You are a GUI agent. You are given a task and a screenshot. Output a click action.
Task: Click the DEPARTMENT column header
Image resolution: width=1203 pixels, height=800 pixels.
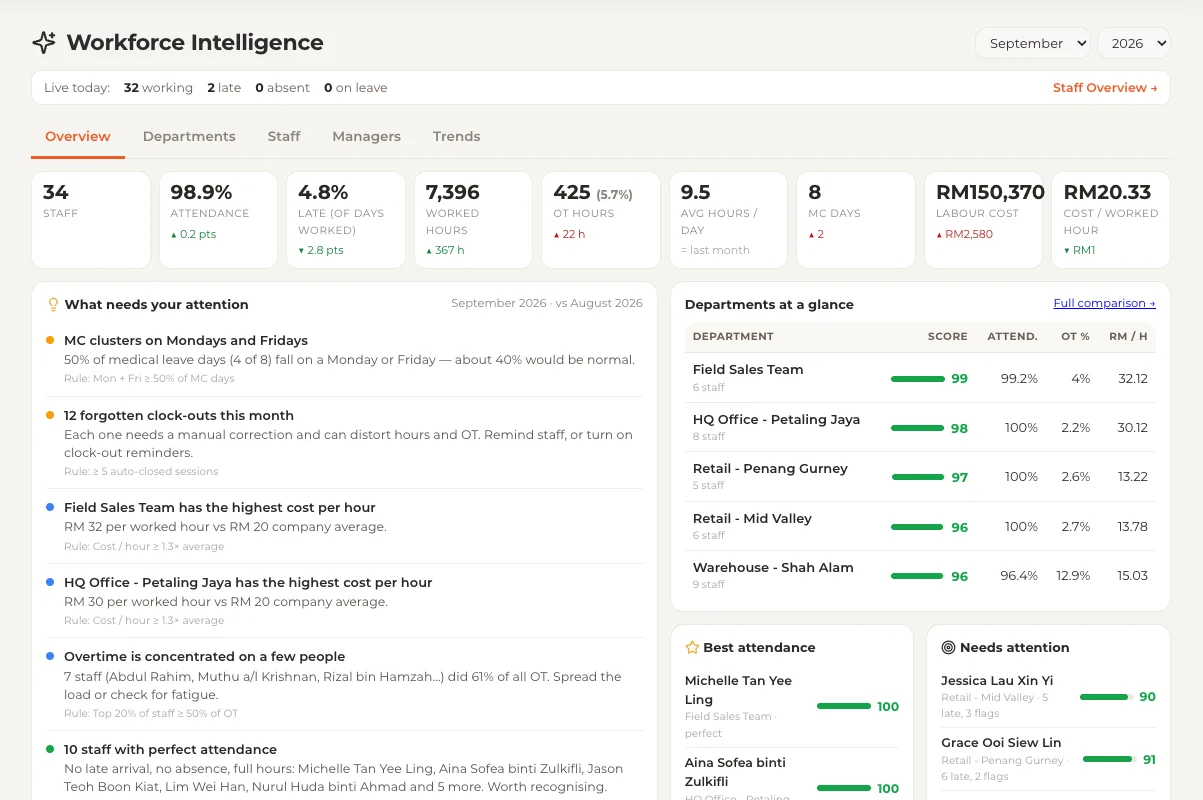[733, 337]
